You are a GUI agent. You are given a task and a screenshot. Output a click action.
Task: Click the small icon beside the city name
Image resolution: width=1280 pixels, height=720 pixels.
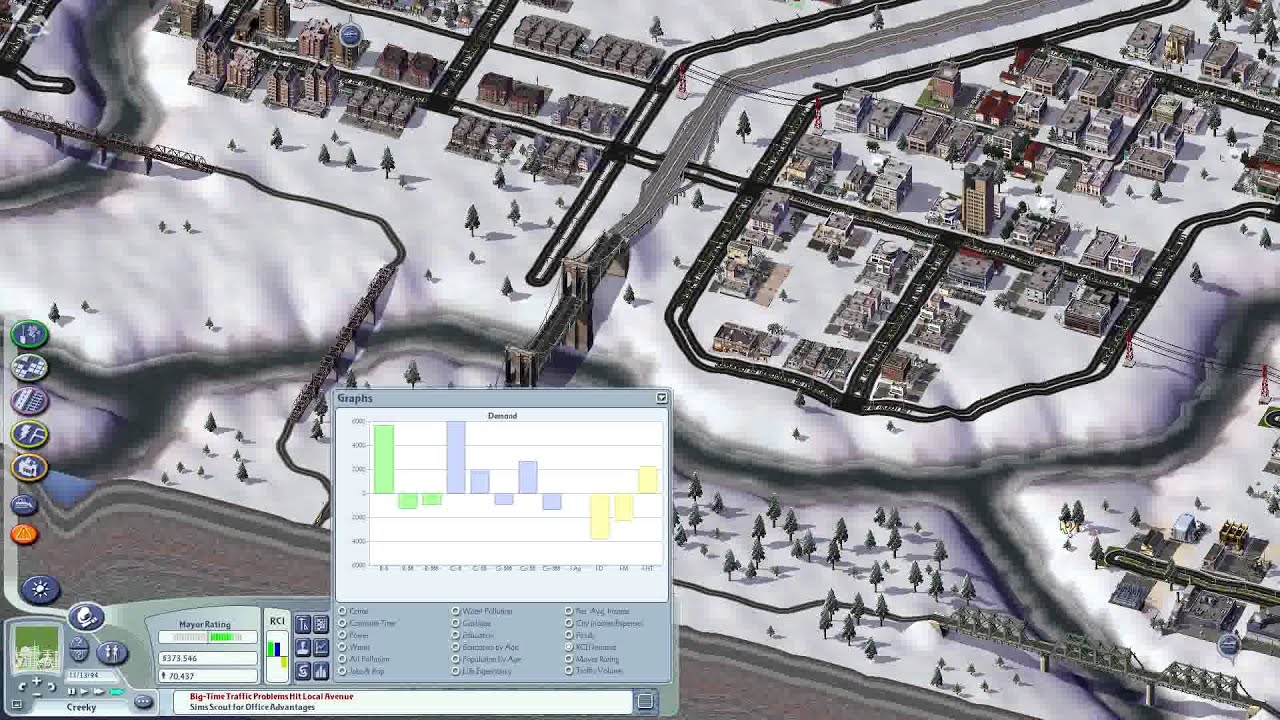coord(16,704)
